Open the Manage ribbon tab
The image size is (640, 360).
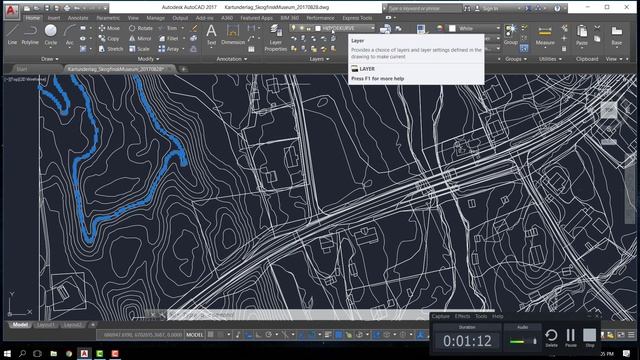point(156,18)
